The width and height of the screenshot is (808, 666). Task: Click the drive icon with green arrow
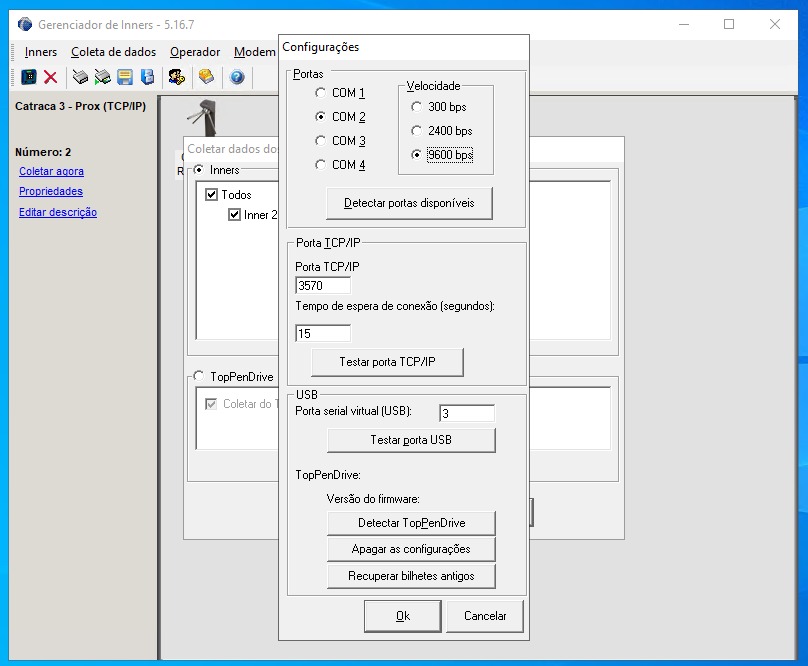click(x=102, y=77)
